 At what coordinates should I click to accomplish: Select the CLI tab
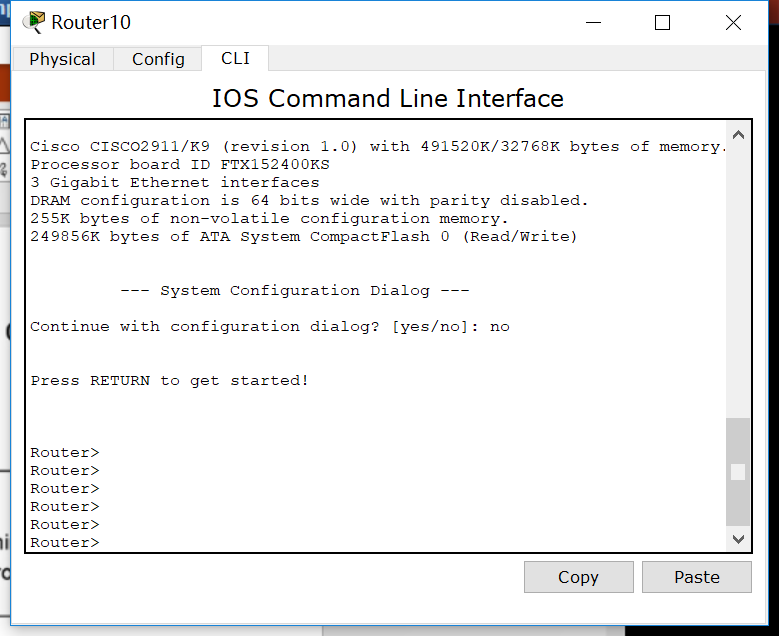(x=235, y=58)
